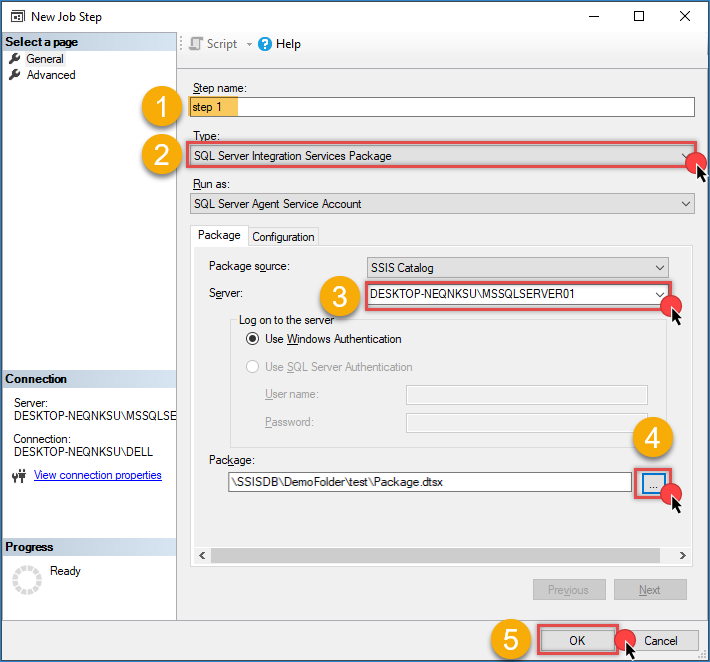Select Use SQL Server Authentication option
710x662 pixels.
252,367
